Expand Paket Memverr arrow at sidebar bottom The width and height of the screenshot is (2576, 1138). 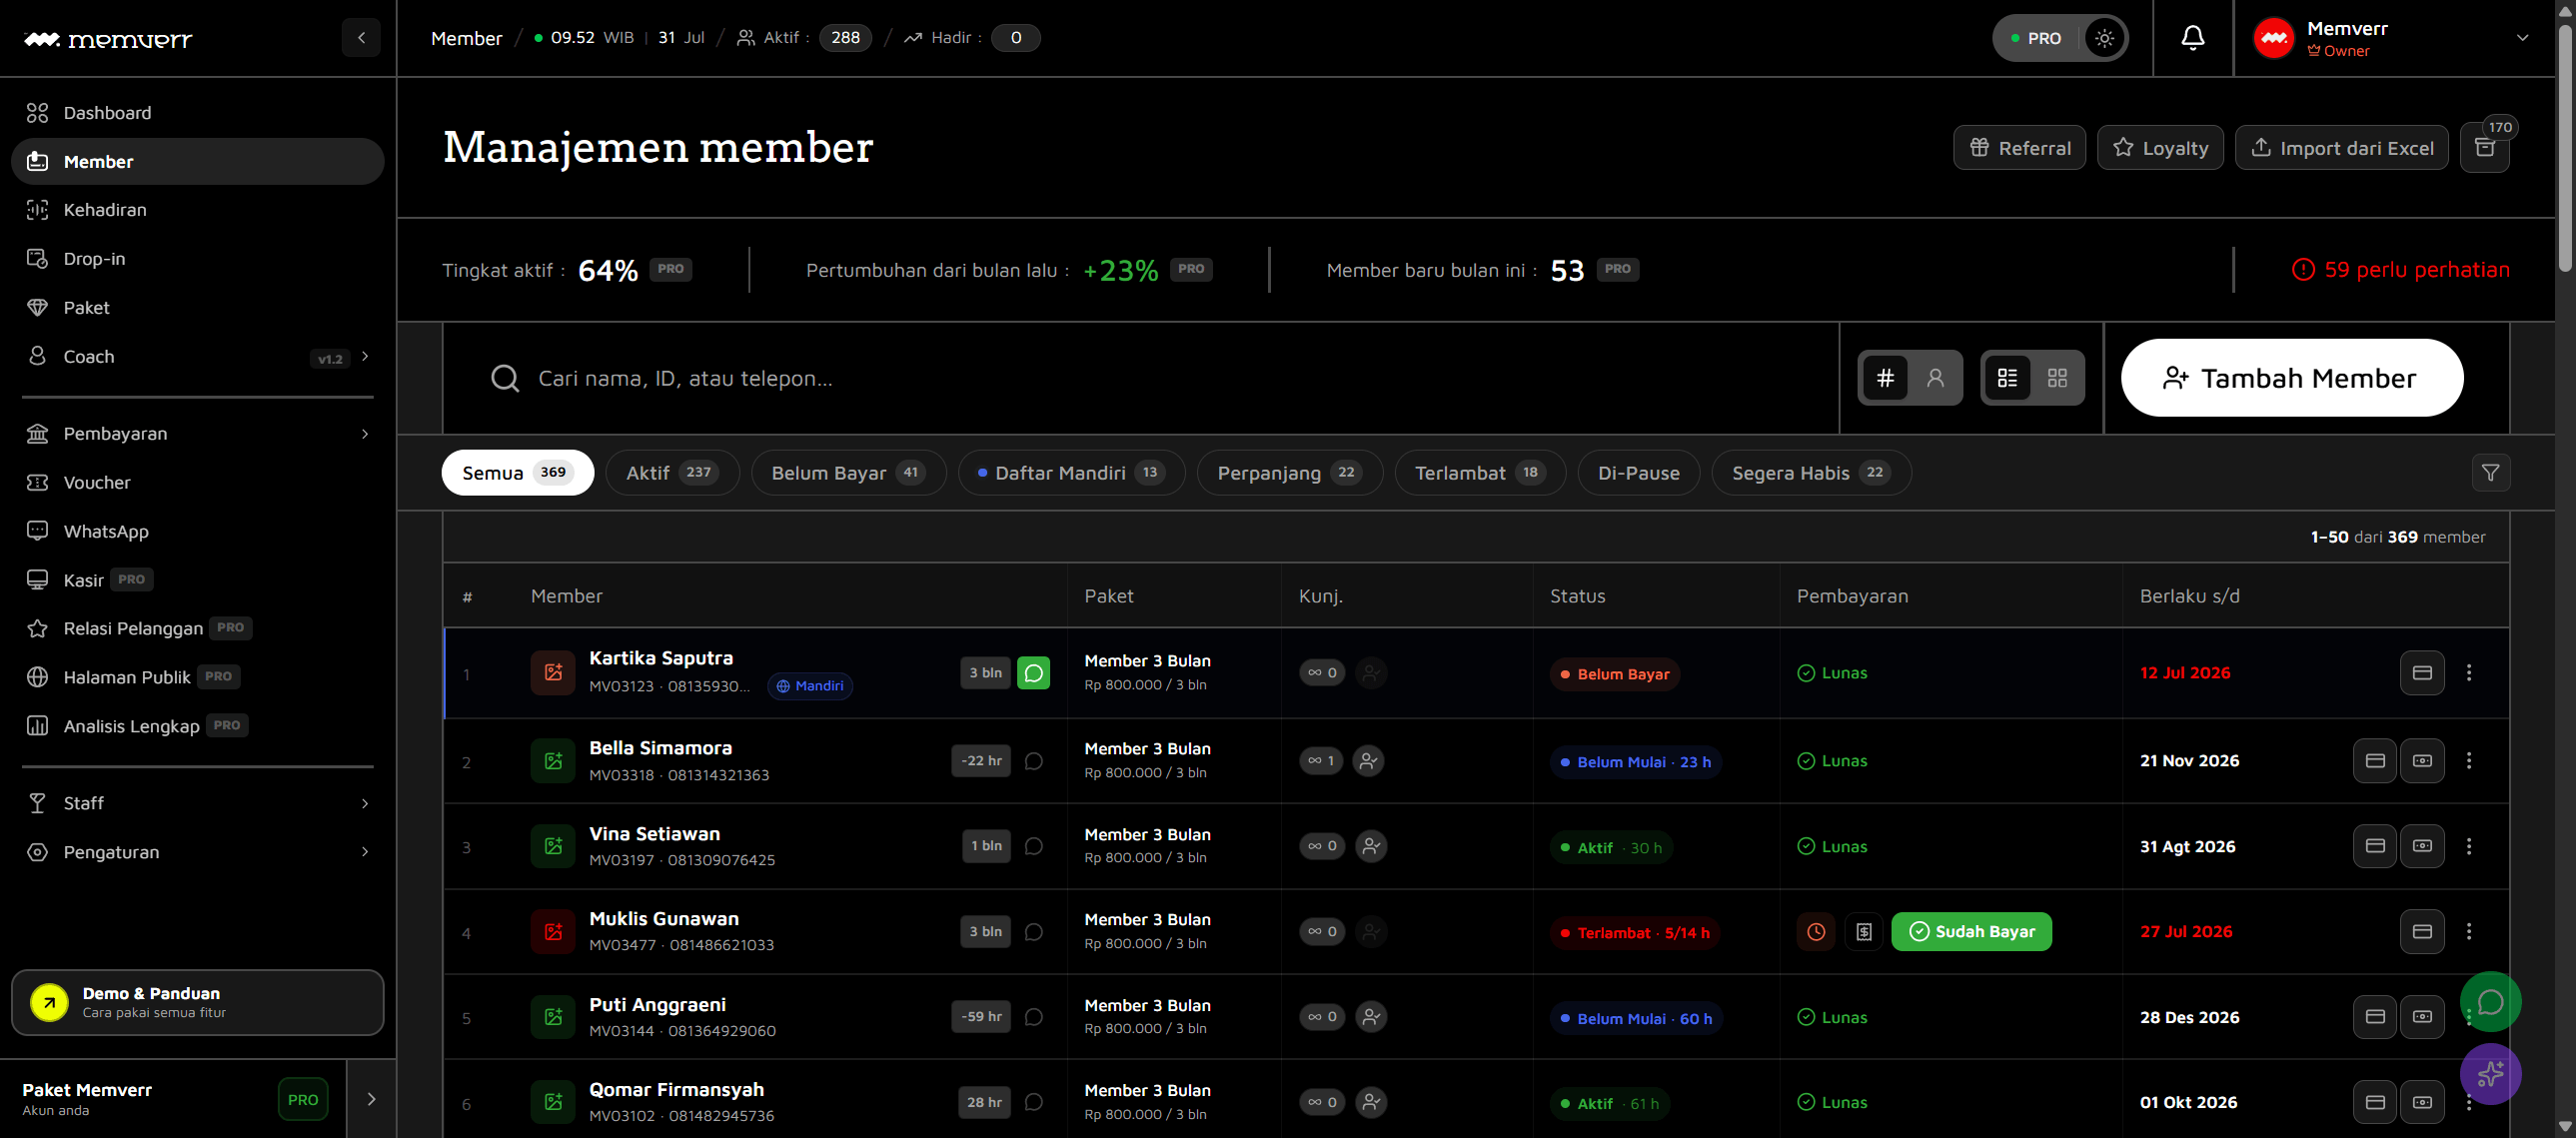tap(371, 1099)
